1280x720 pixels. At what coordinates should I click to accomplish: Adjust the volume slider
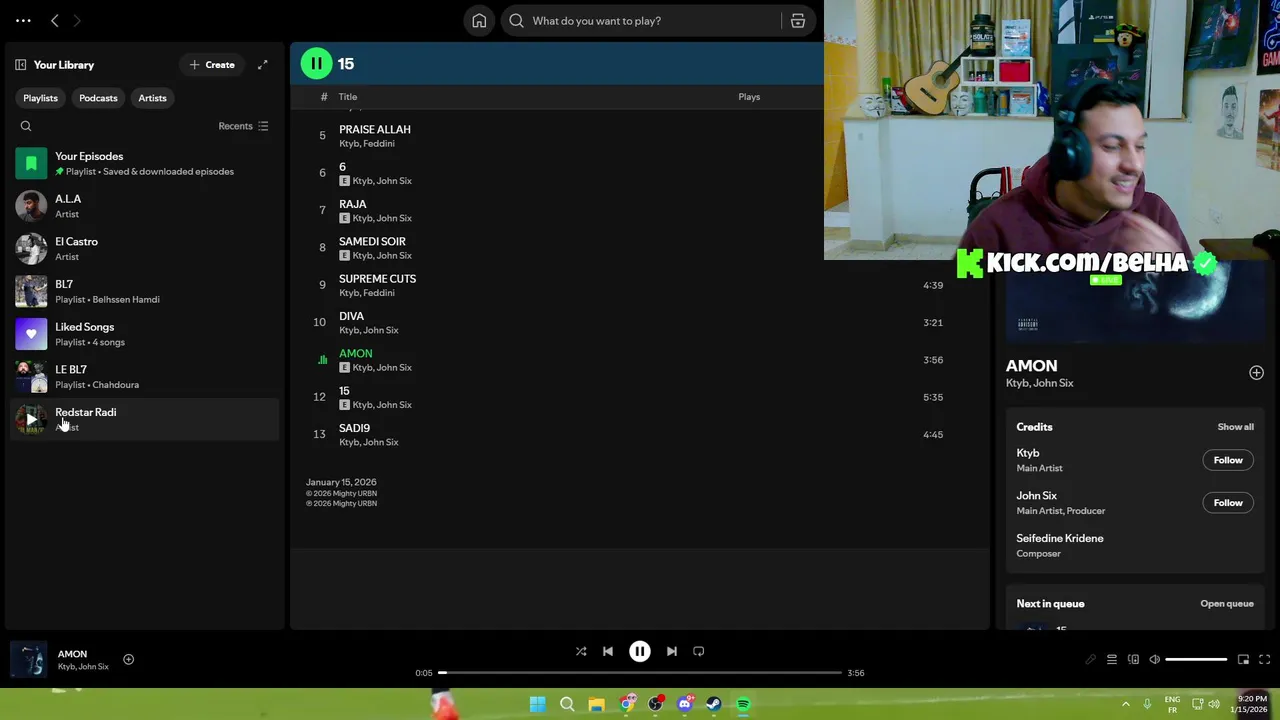click(x=1196, y=660)
